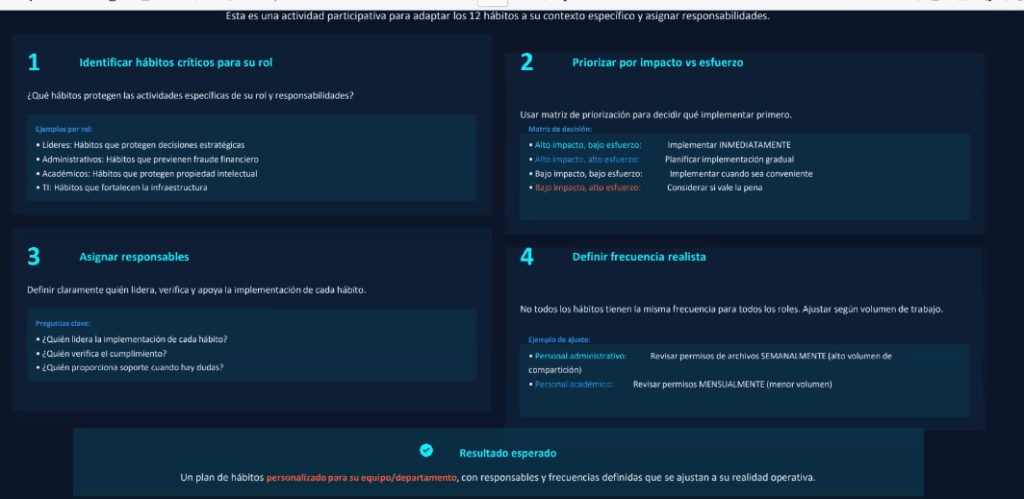Click the bullet TI: Hábitos que fortalecen la infraestructura
Screen dimensions: 1024x499
124,187
